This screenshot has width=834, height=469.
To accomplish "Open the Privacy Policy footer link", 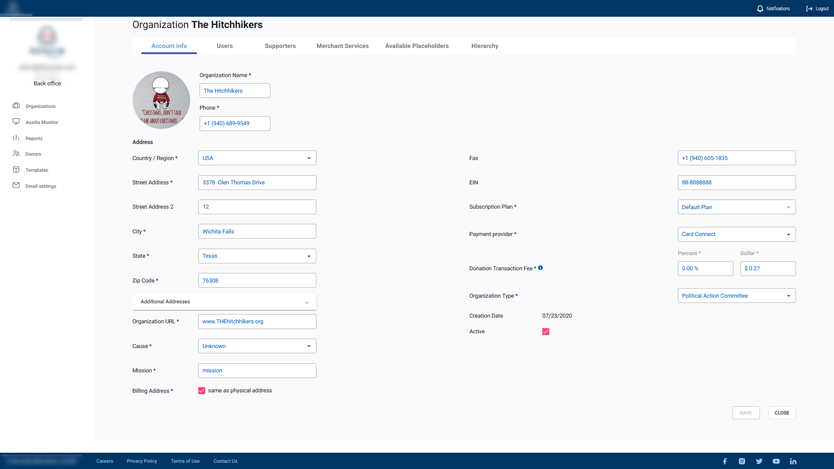I will [142, 461].
